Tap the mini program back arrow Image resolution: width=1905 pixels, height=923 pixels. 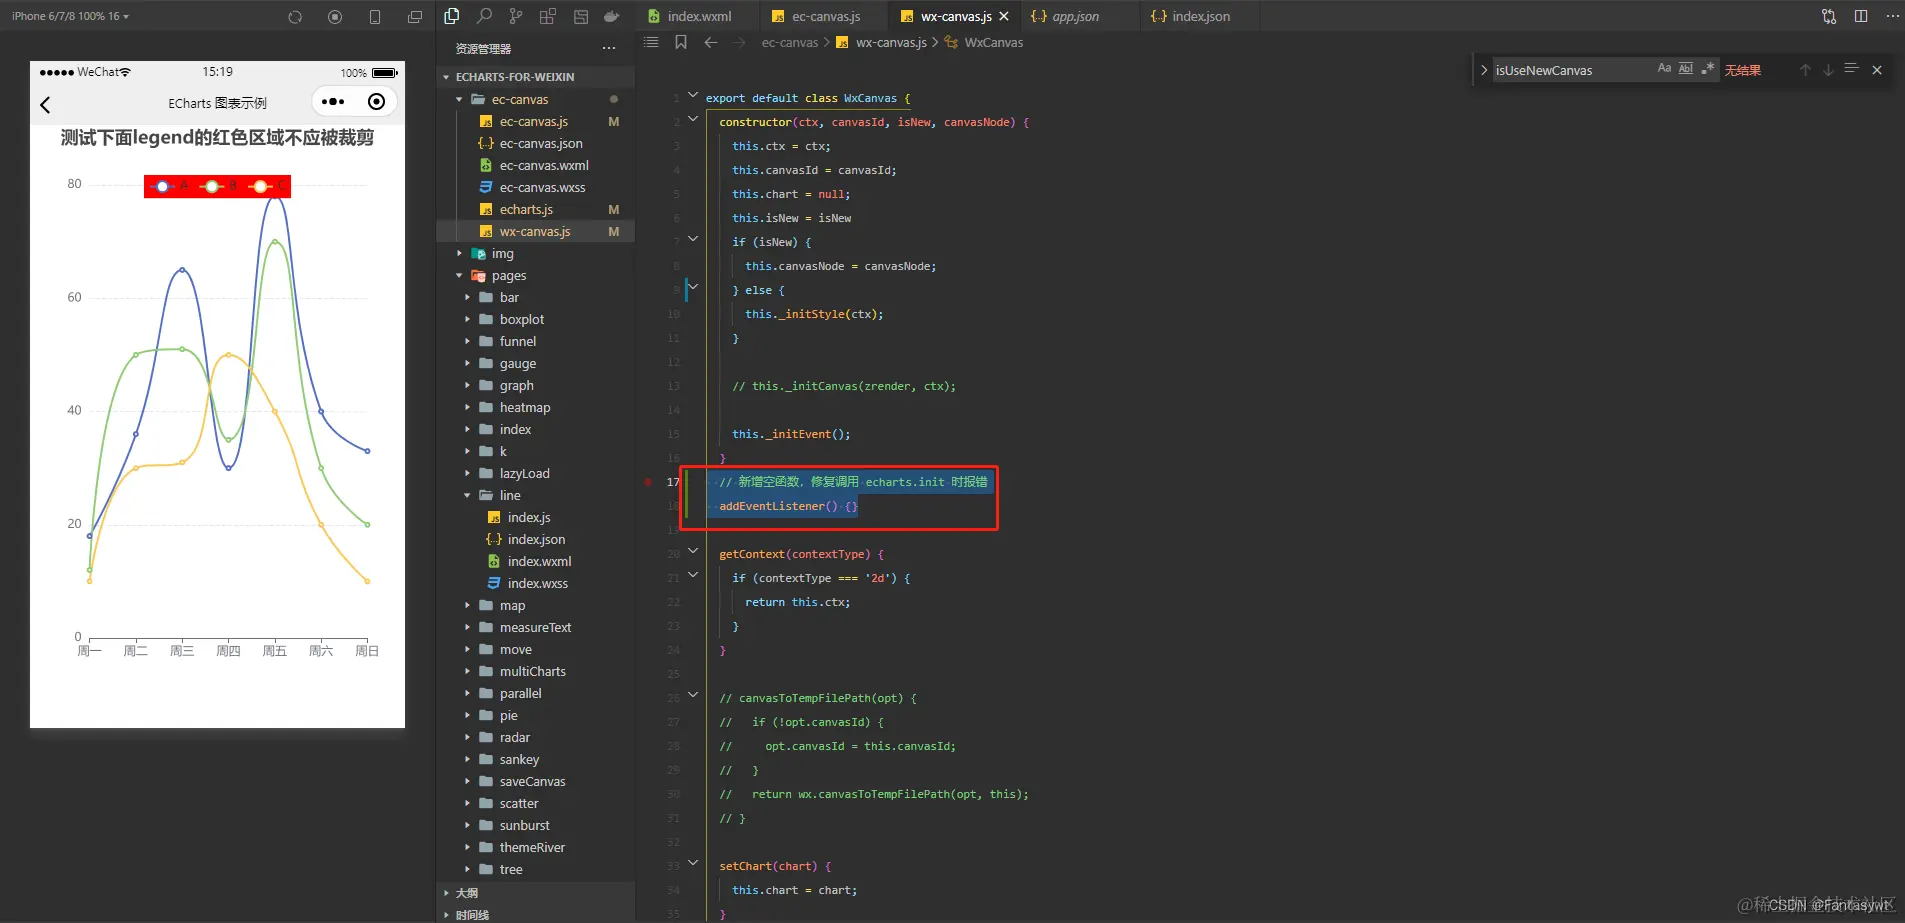[45, 105]
